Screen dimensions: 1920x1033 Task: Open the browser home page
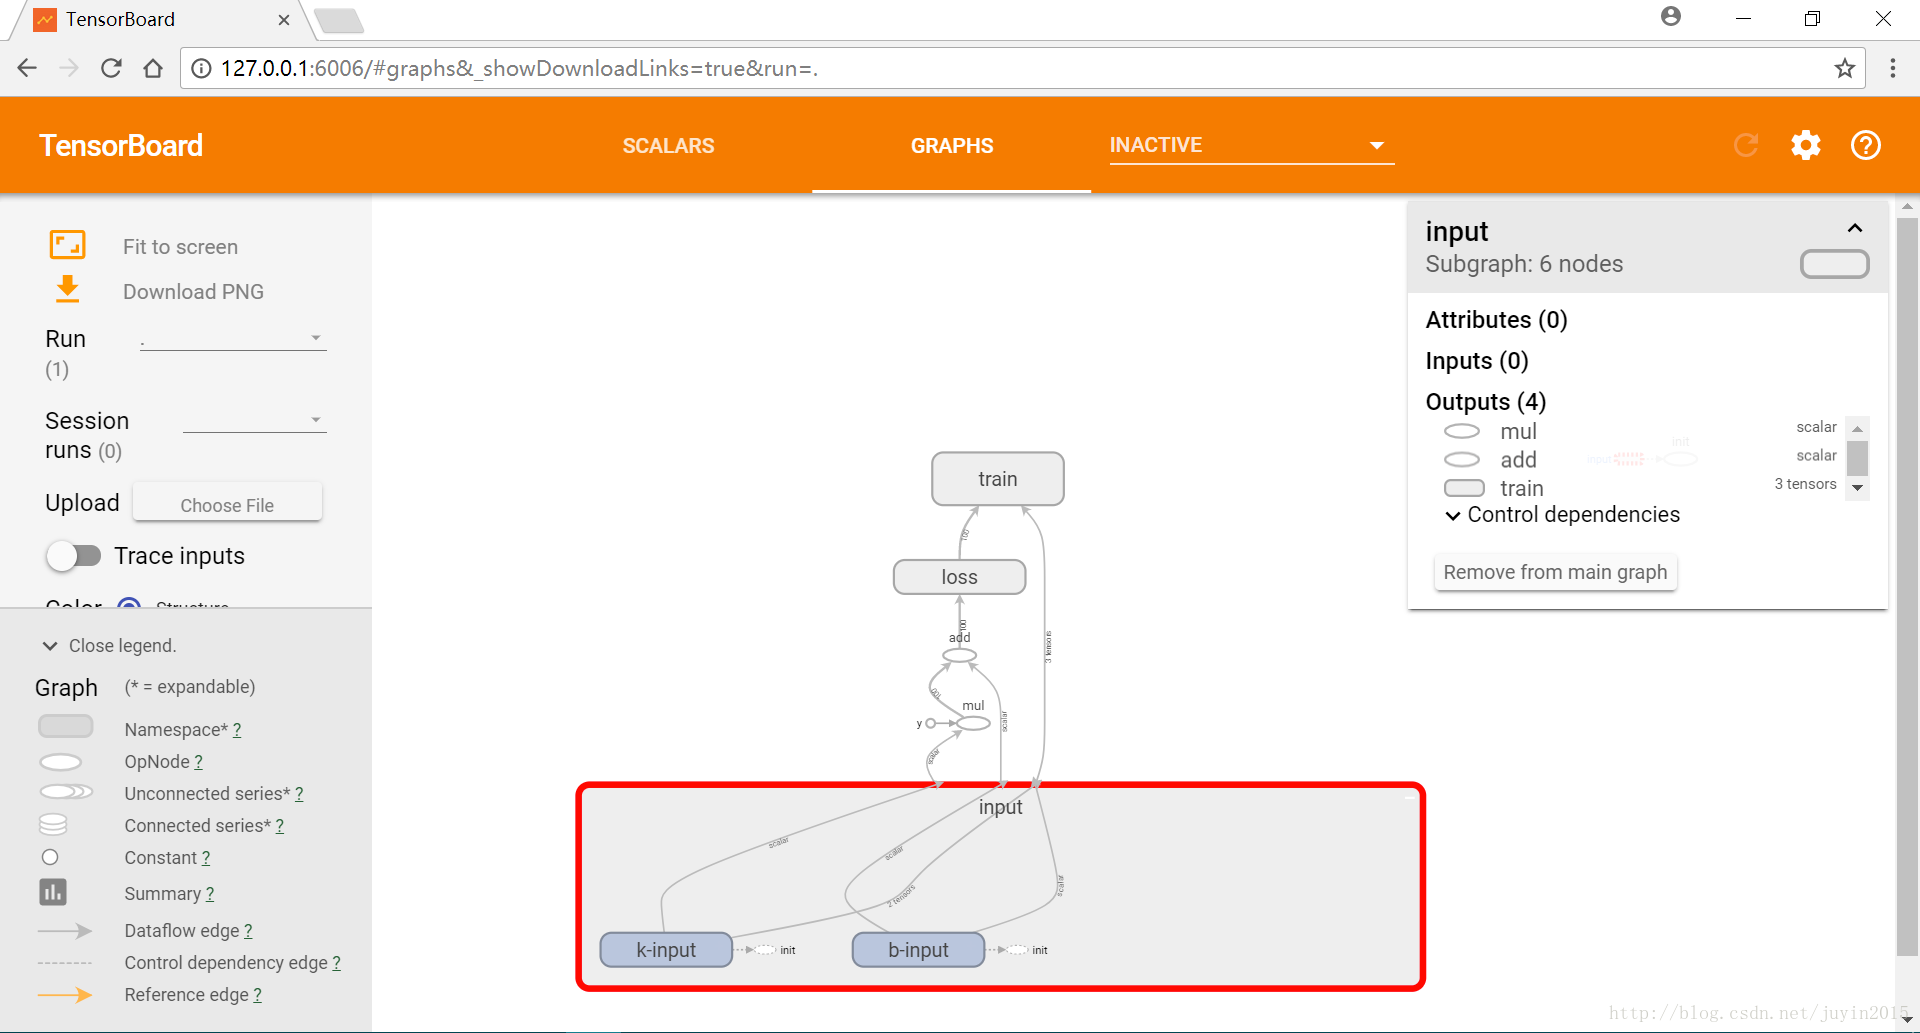pos(153,68)
